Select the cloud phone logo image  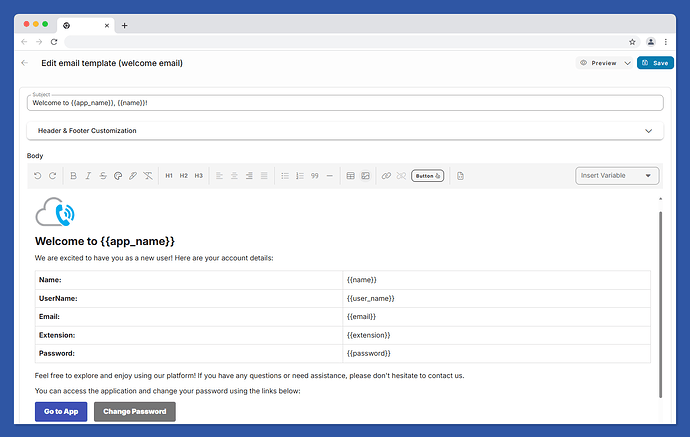[x=55, y=212]
